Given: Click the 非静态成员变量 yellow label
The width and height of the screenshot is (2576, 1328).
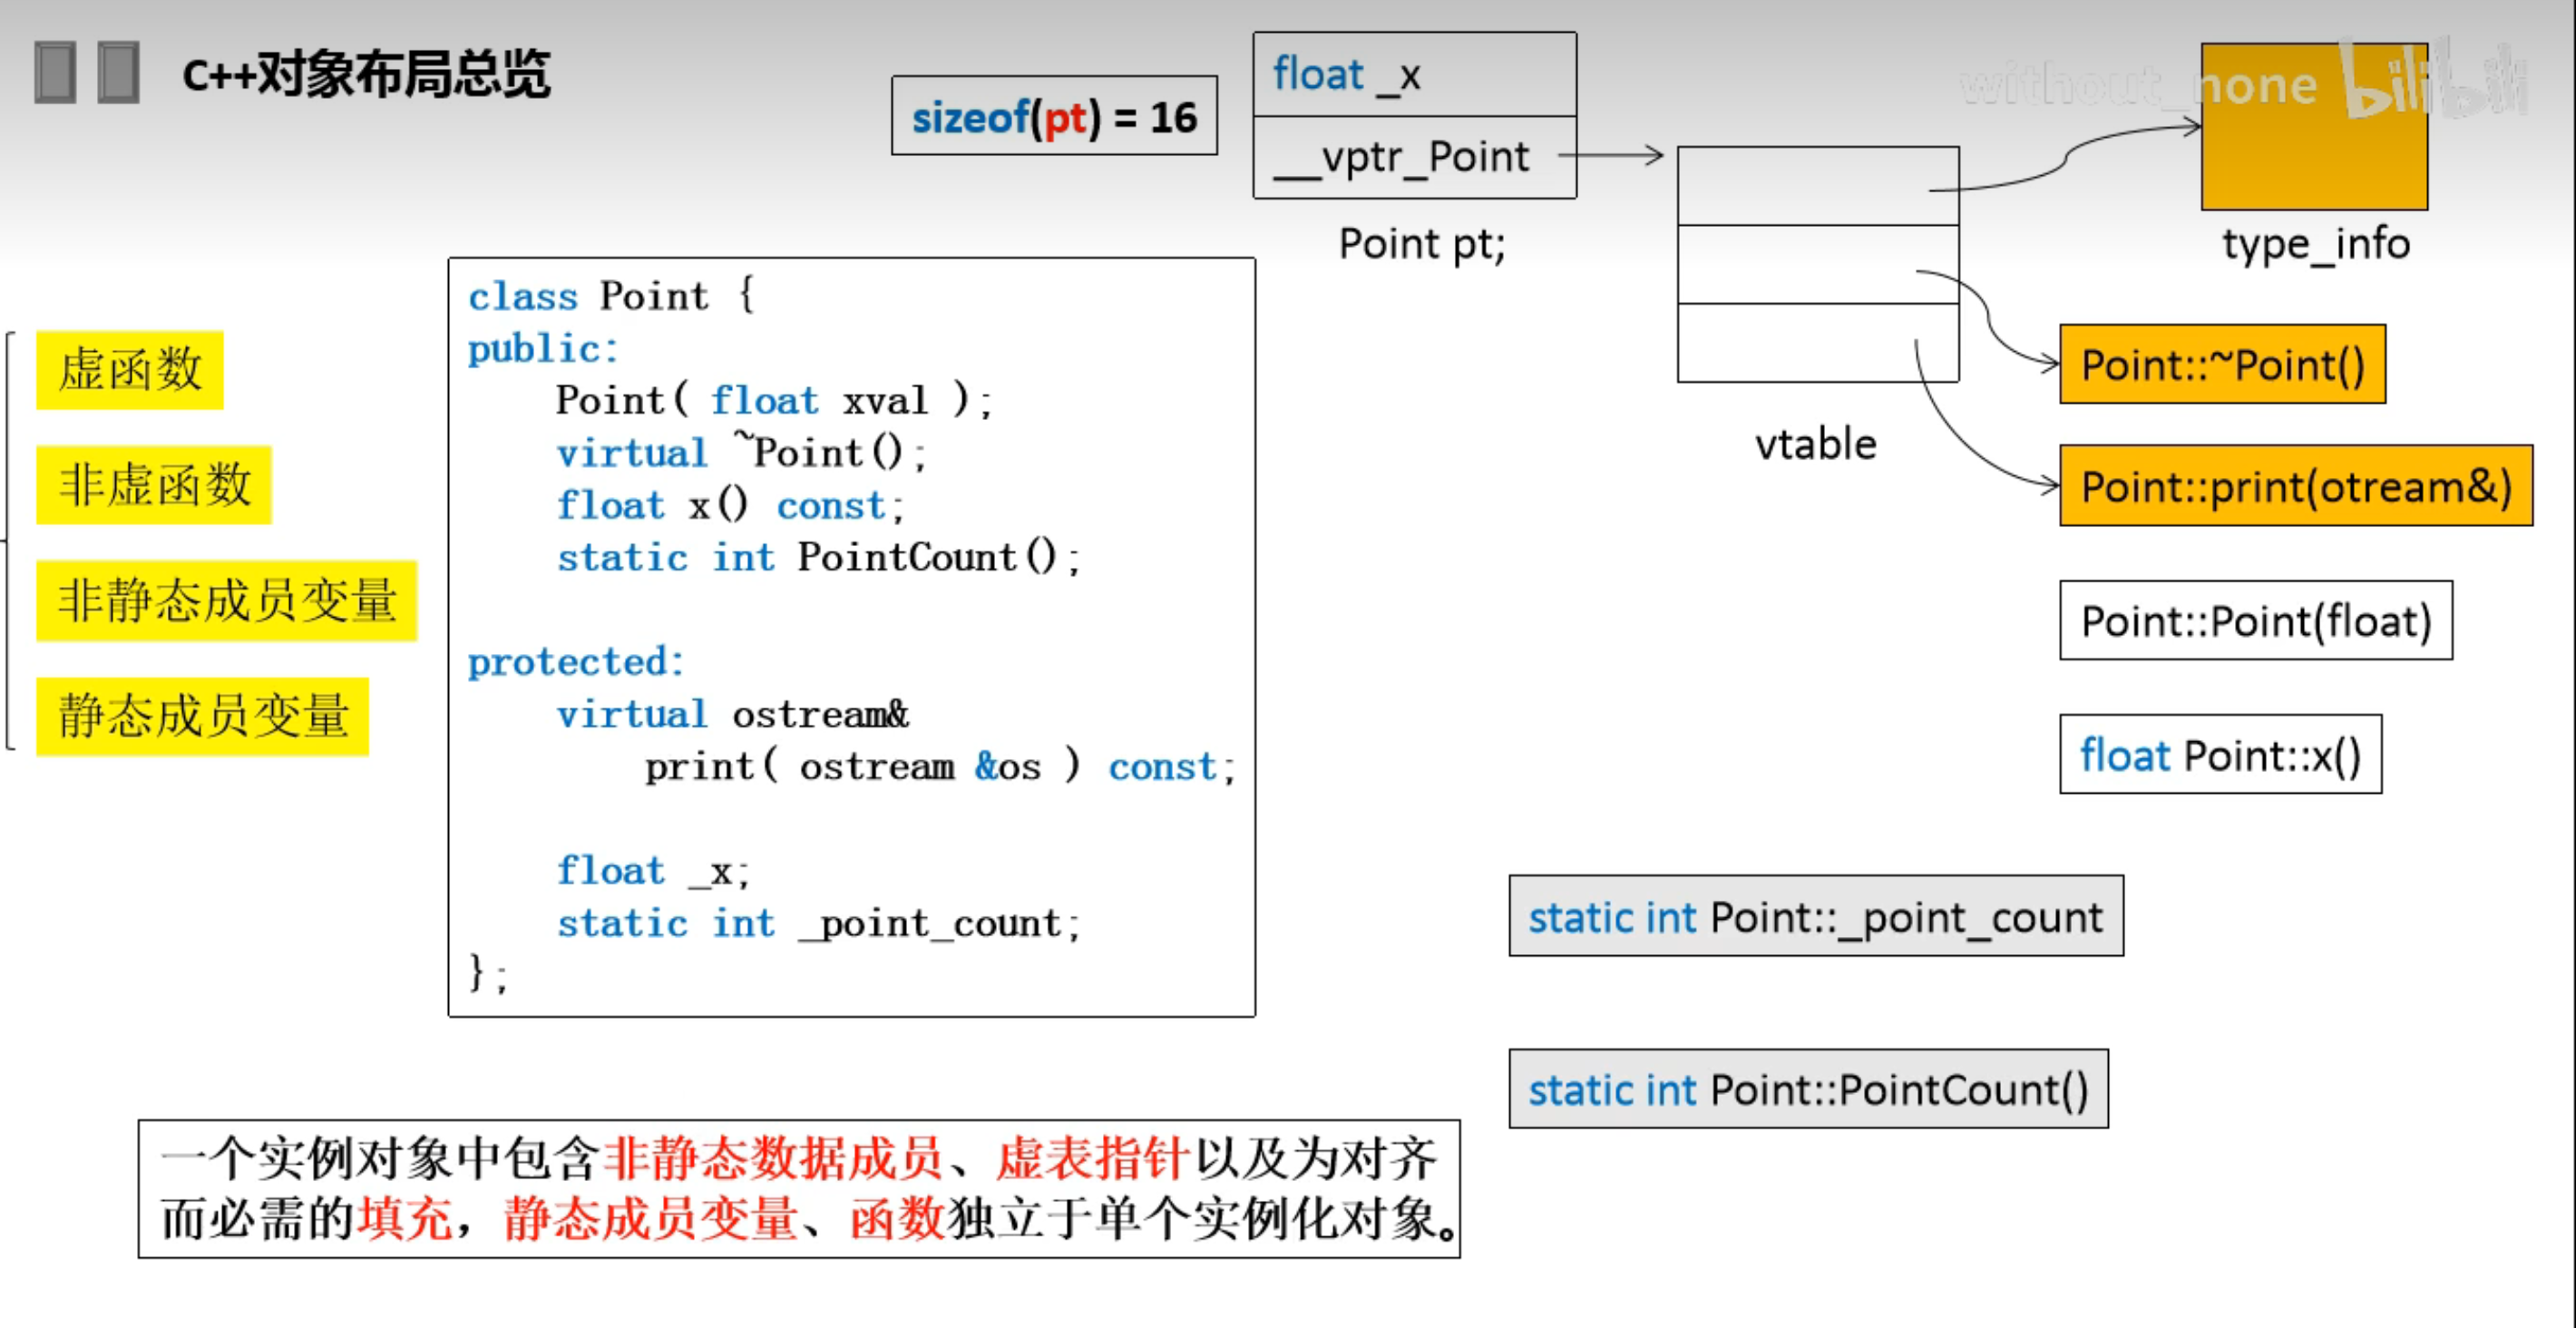Looking at the screenshot, I should [226, 601].
